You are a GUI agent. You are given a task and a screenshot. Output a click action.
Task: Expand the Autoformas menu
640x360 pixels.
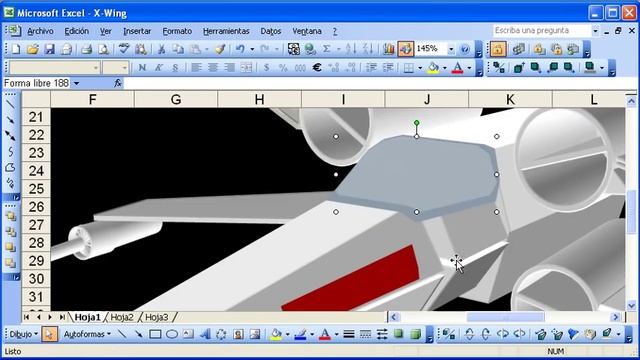pos(87,334)
